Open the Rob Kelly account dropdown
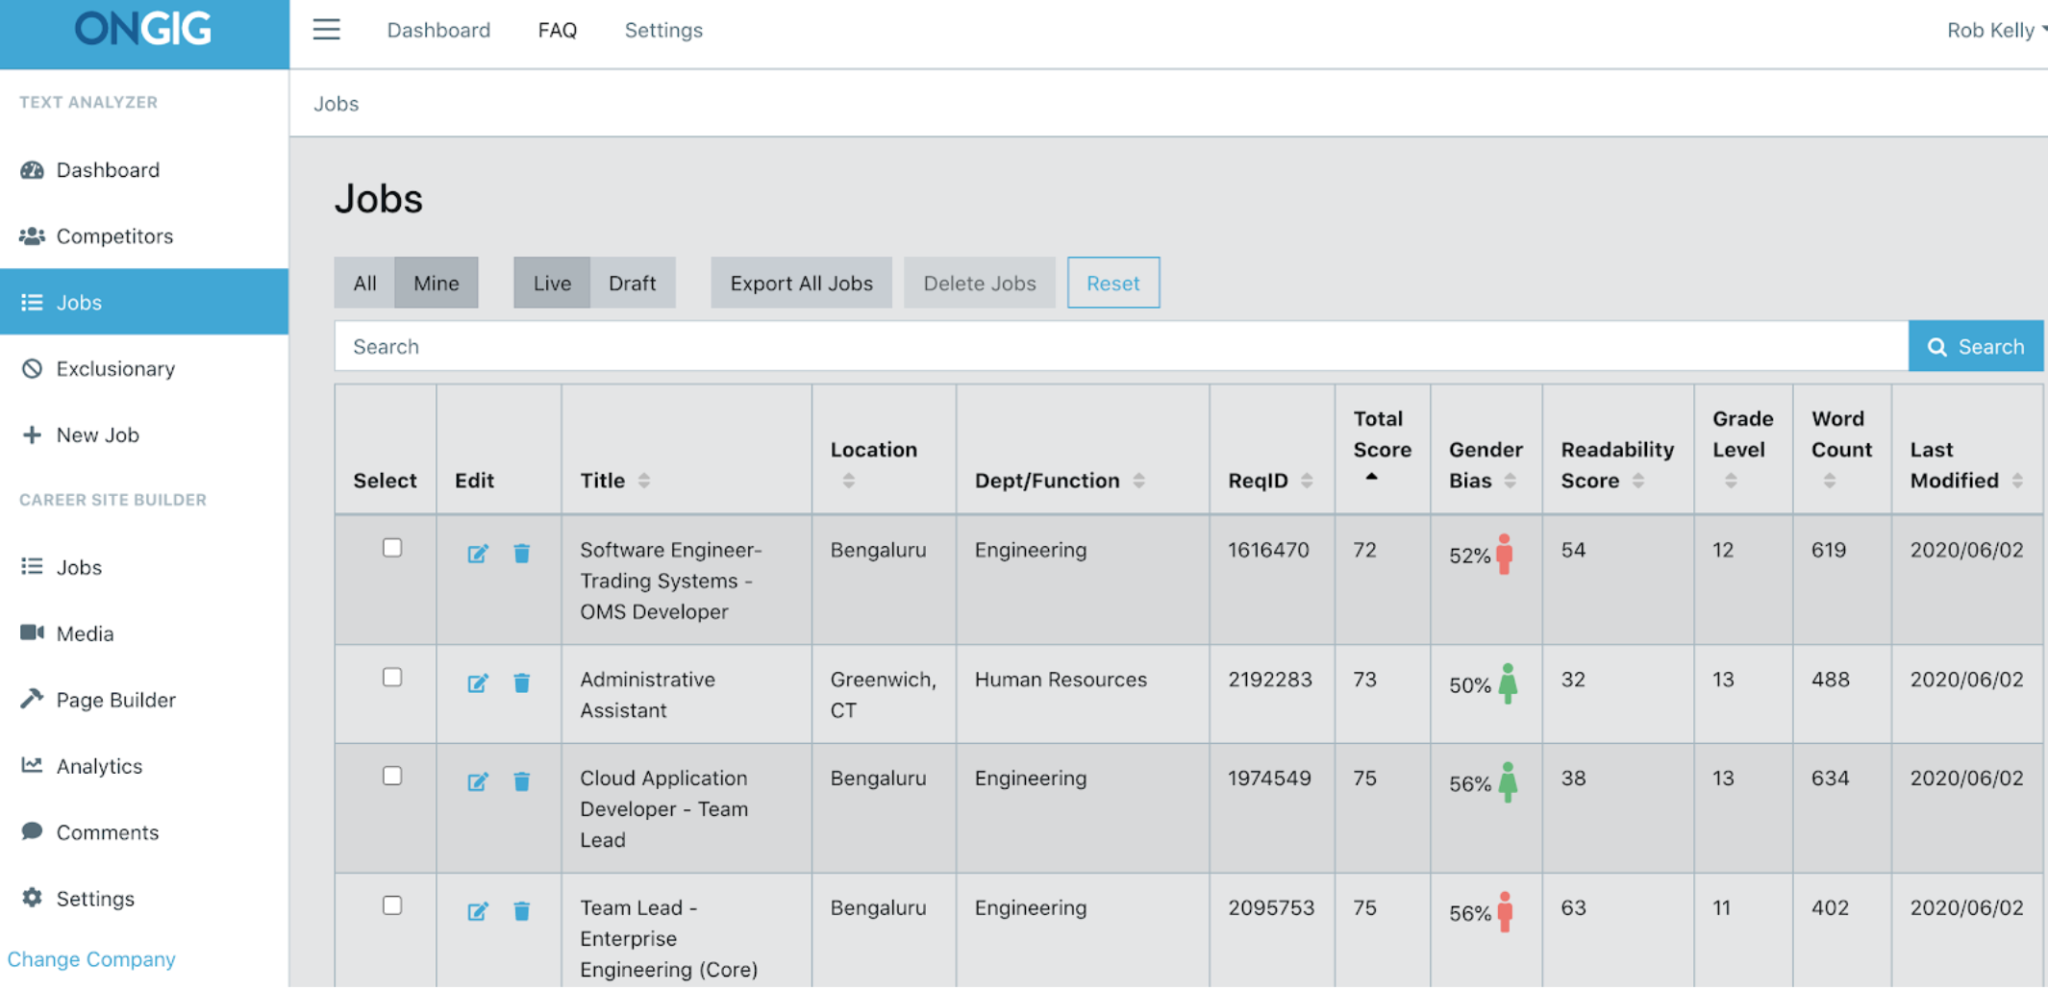The height and width of the screenshot is (990, 2048). pyautogui.click(x=1995, y=30)
